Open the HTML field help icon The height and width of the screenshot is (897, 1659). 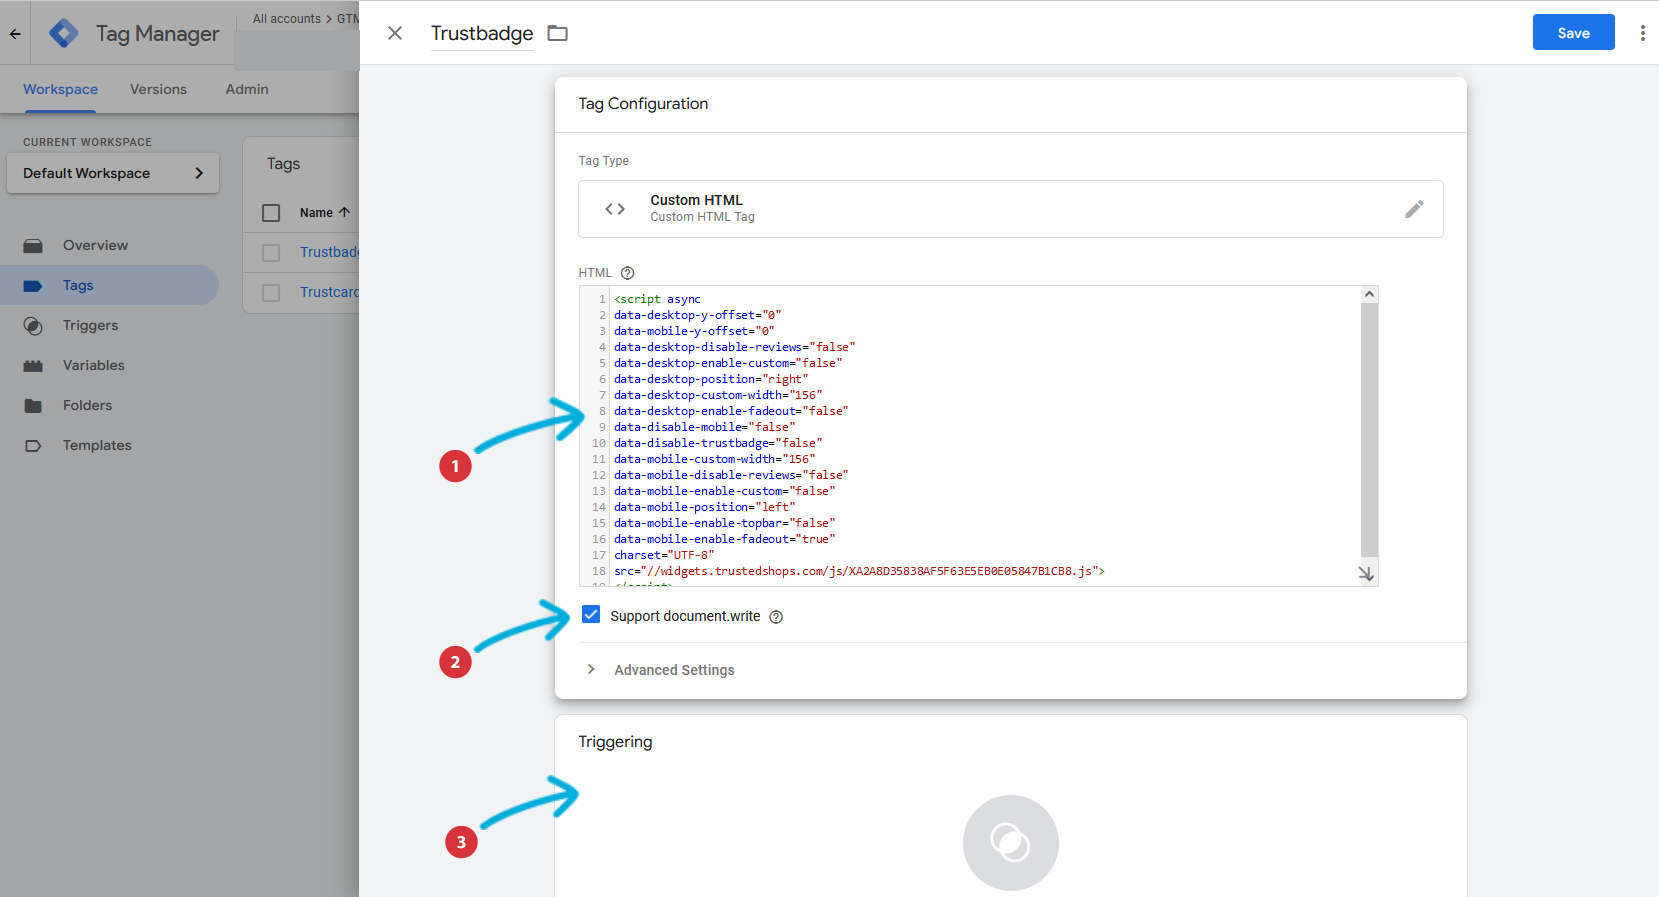(627, 273)
